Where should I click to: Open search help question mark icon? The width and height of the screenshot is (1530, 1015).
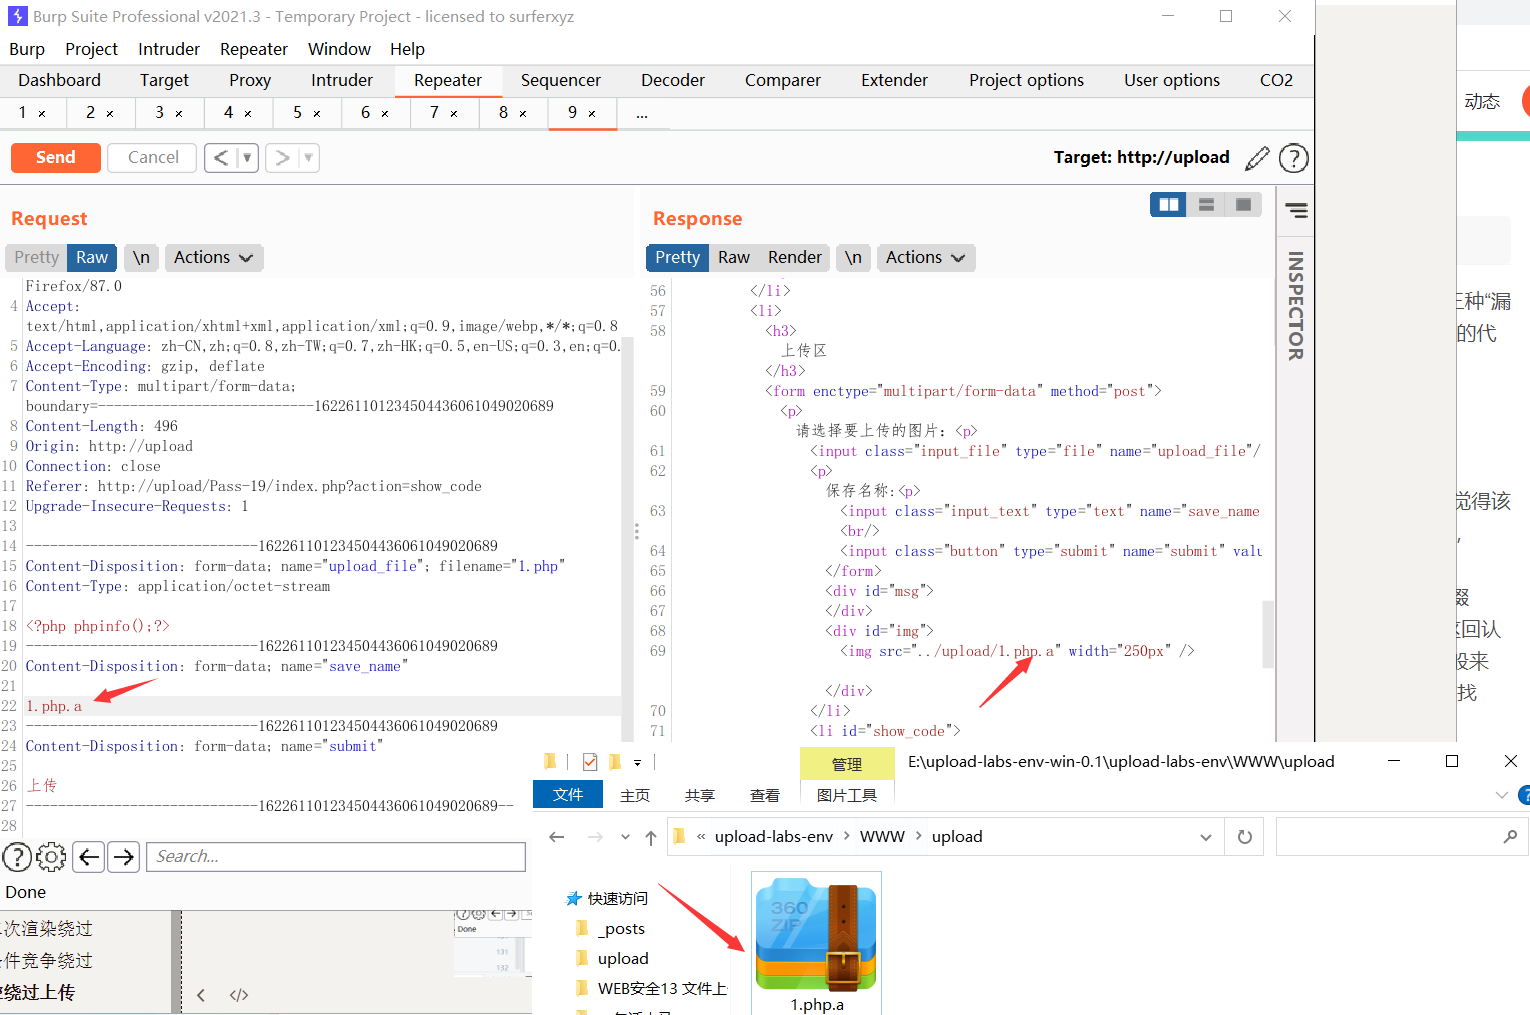tap(17, 857)
